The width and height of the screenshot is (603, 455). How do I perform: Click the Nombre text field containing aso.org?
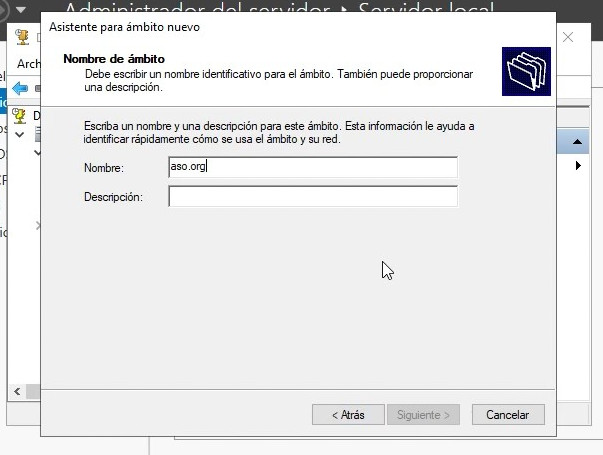(x=312, y=167)
